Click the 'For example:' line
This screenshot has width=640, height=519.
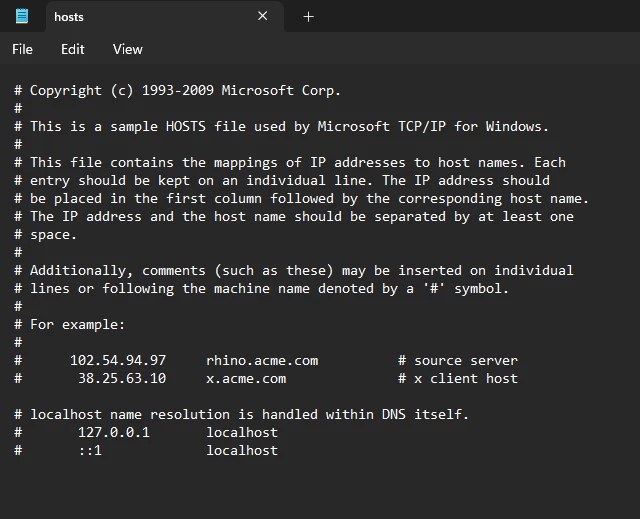(77, 325)
